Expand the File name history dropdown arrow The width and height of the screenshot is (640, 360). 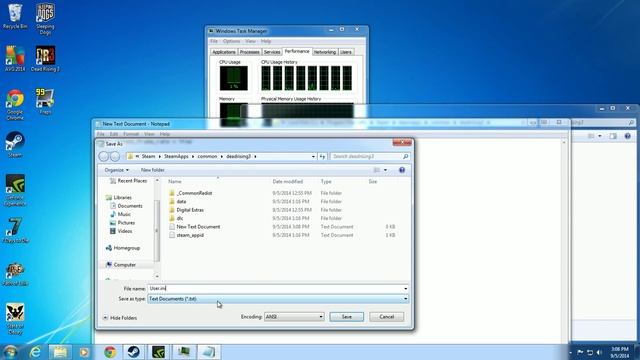point(405,289)
